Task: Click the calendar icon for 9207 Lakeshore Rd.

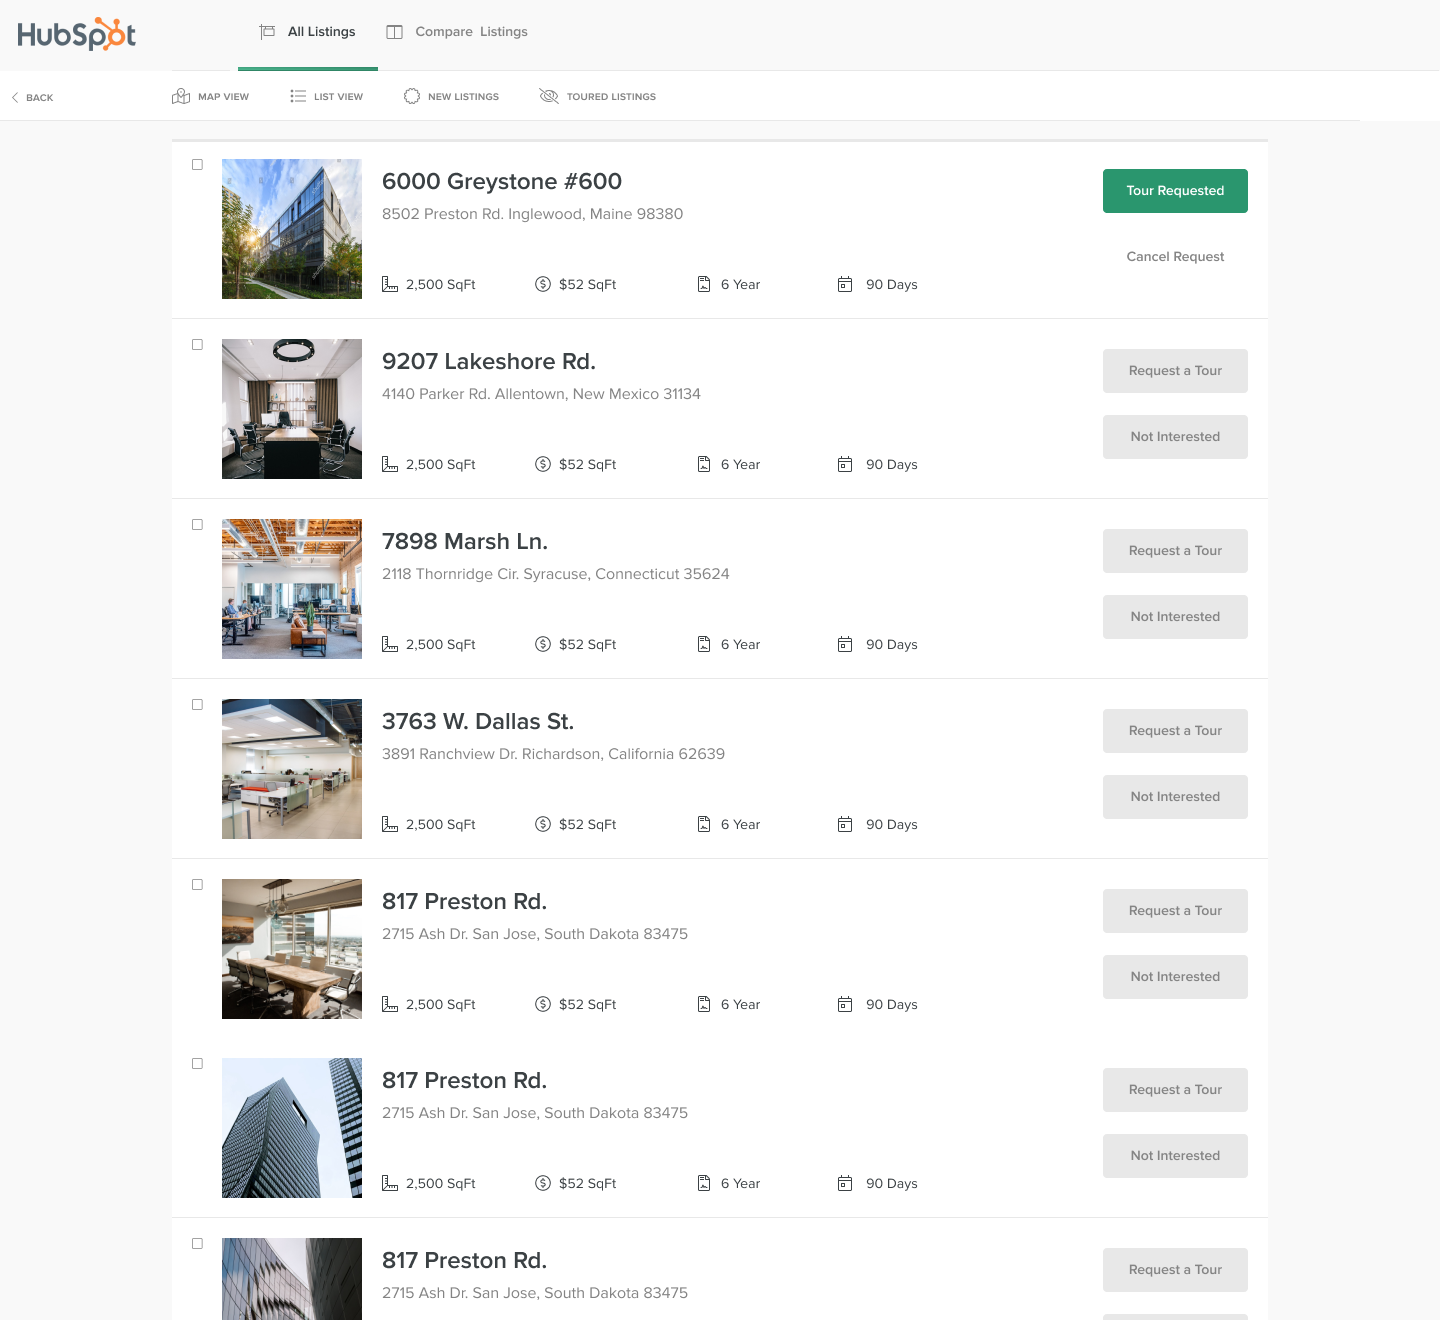Action: 845,464
